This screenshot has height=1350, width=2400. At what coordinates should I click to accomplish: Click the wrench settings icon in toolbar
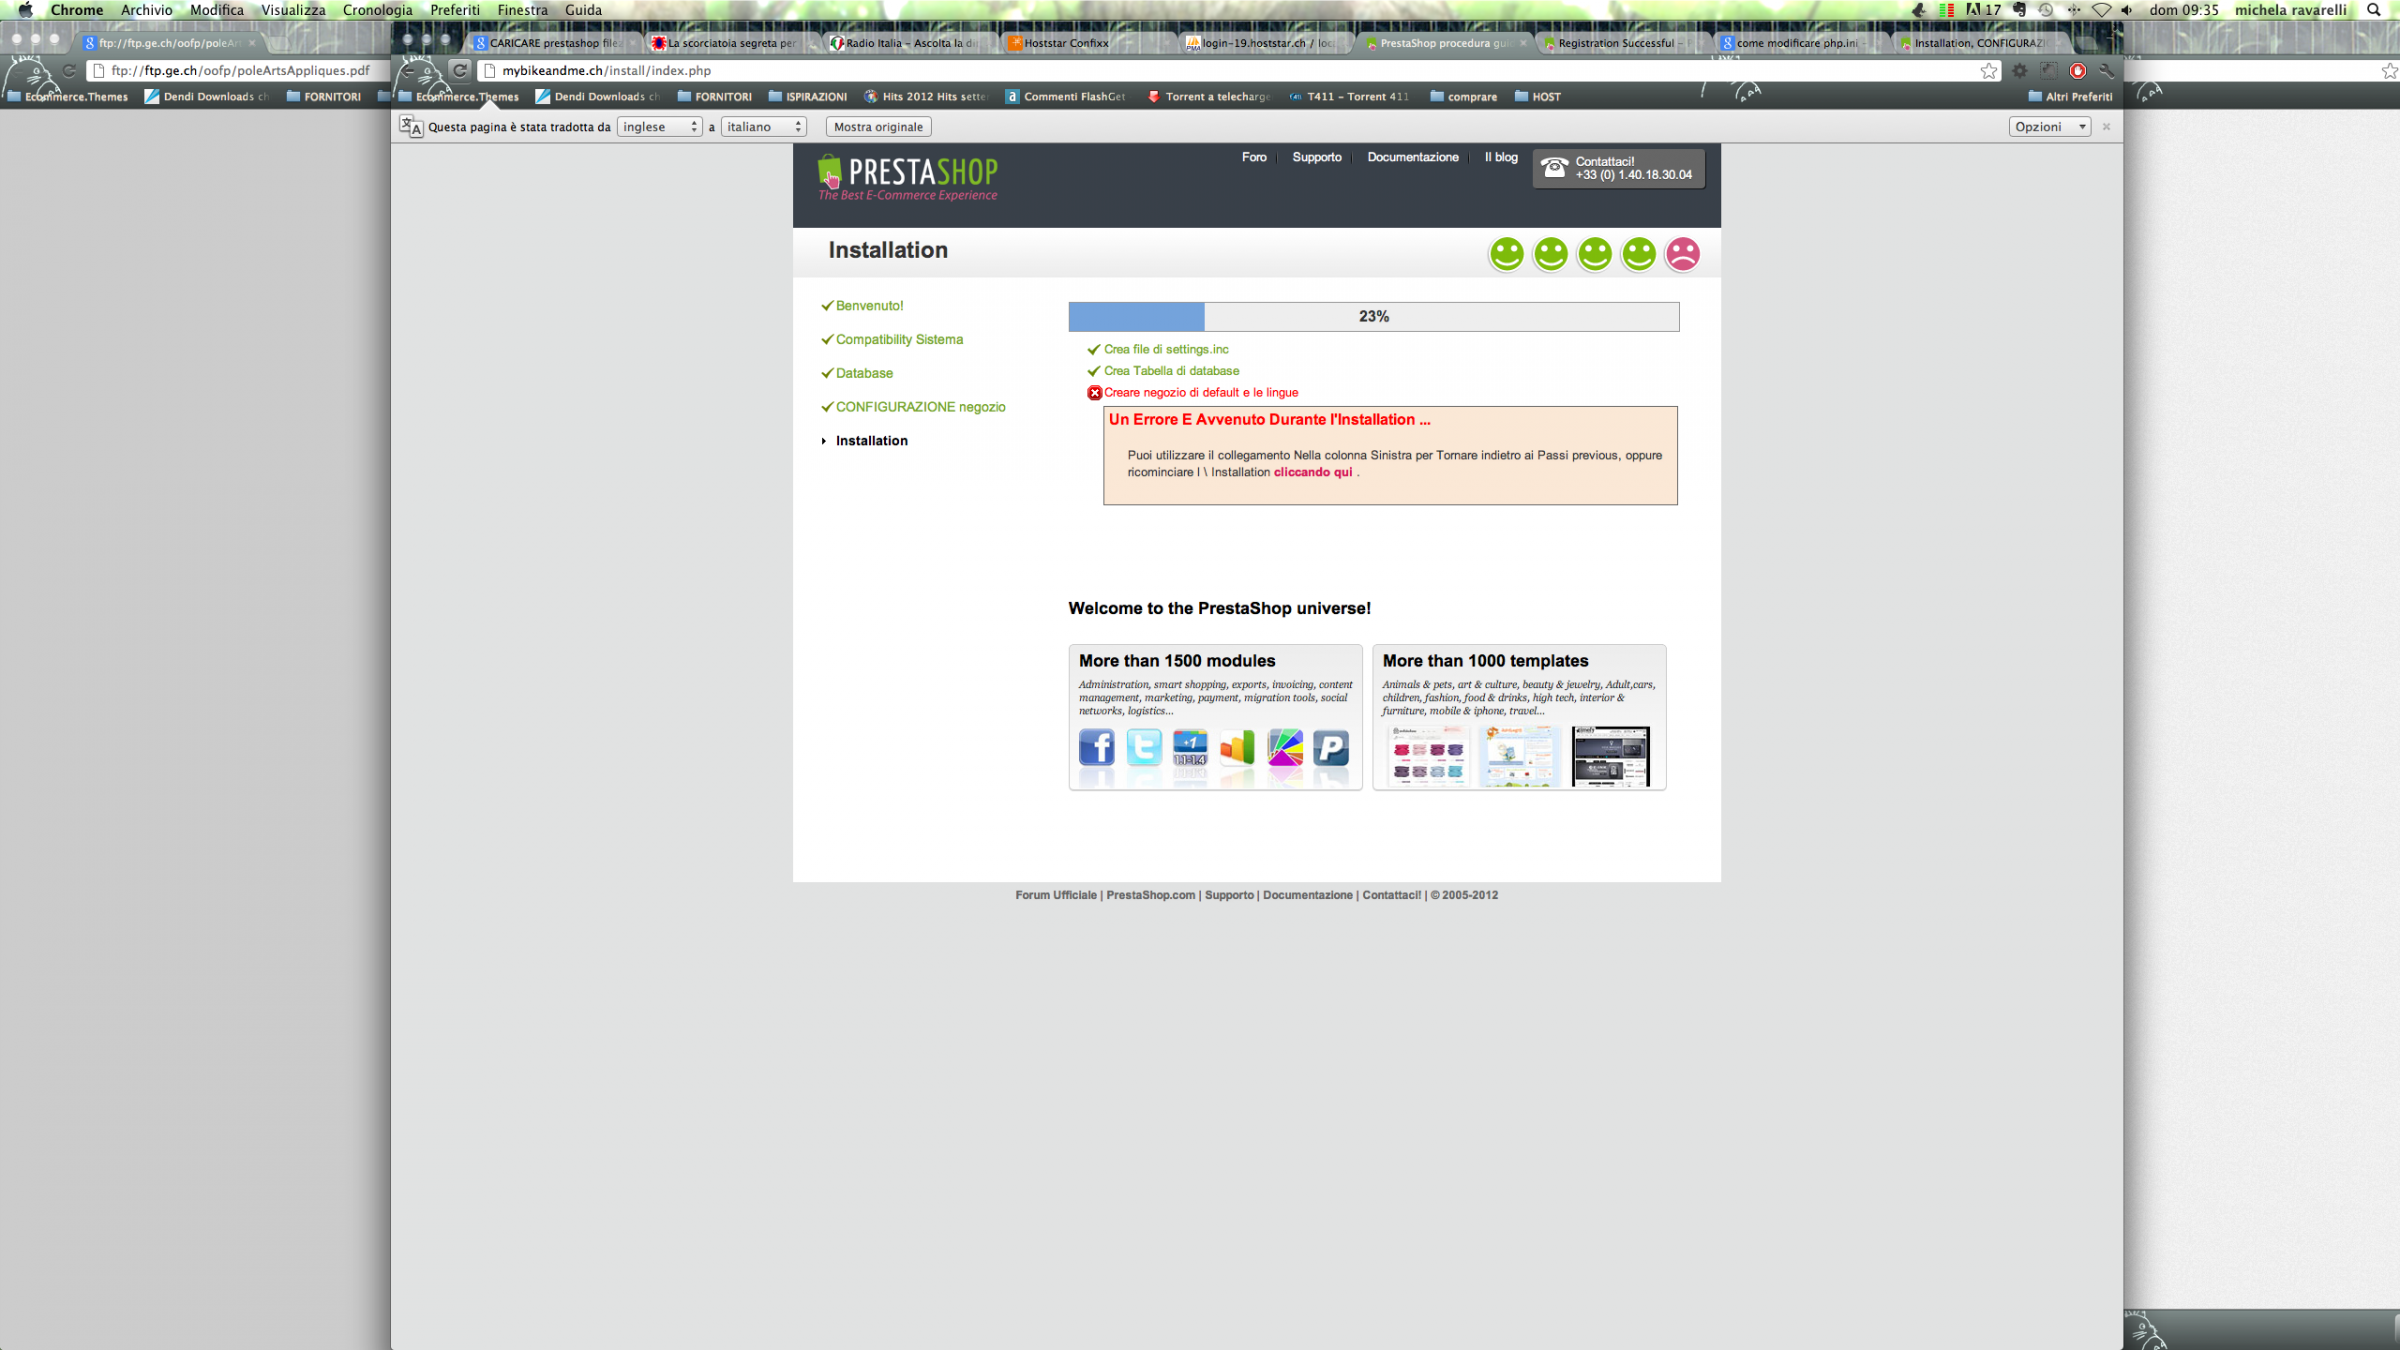(x=2106, y=71)
